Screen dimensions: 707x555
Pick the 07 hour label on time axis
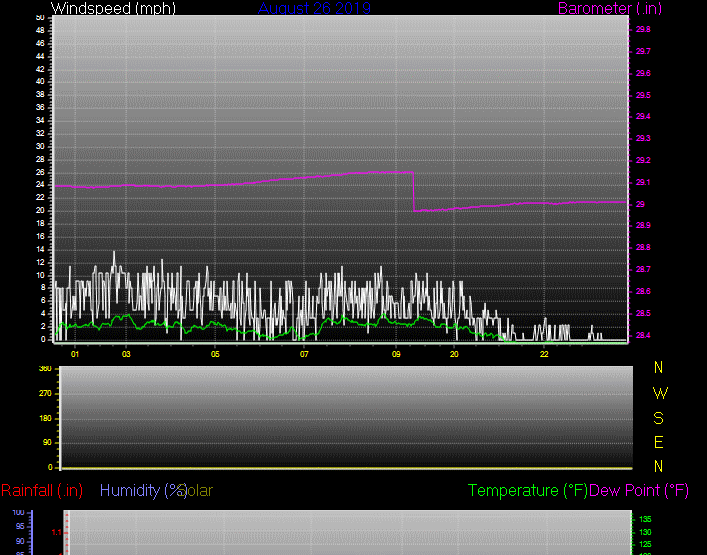(x=304, y=354)
